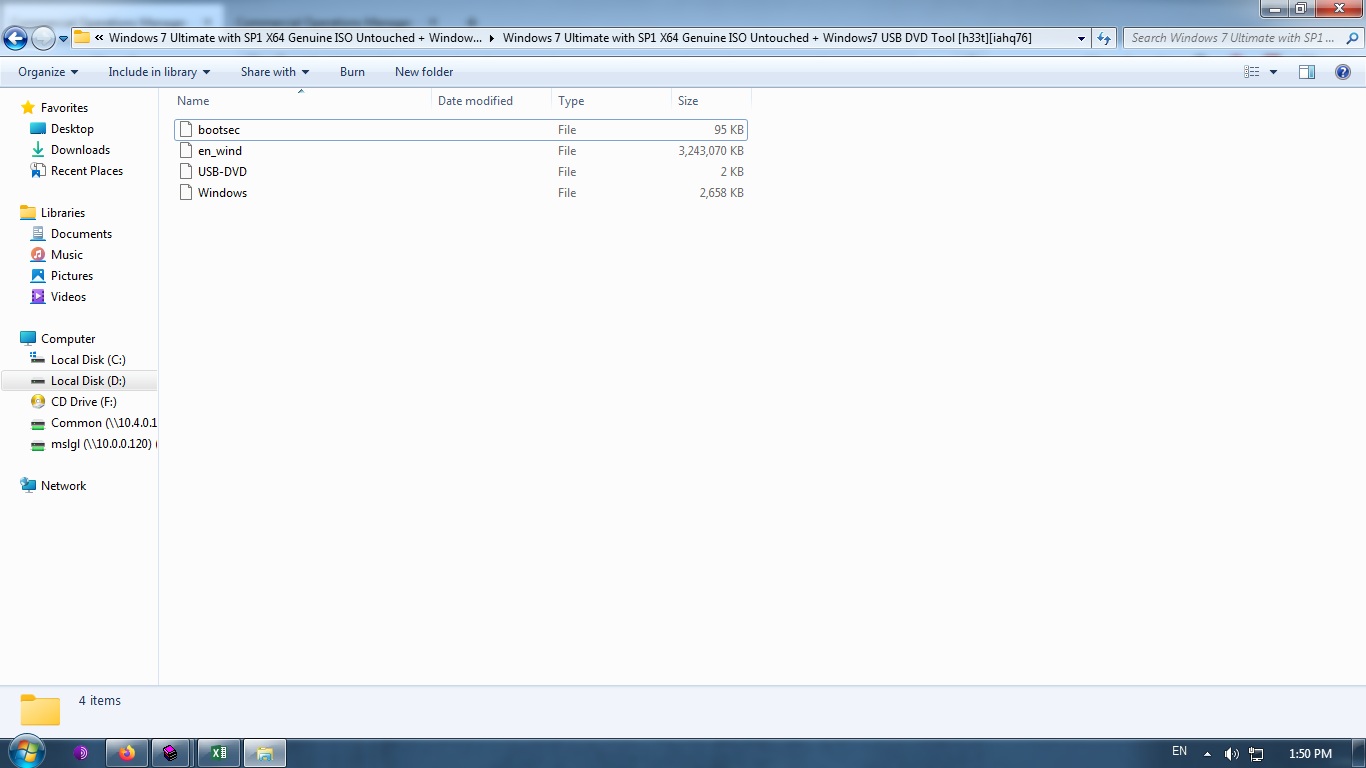Screen dimensions: 1366x768
Task: Select Network in the navigation pane
Action: [63, 486]
